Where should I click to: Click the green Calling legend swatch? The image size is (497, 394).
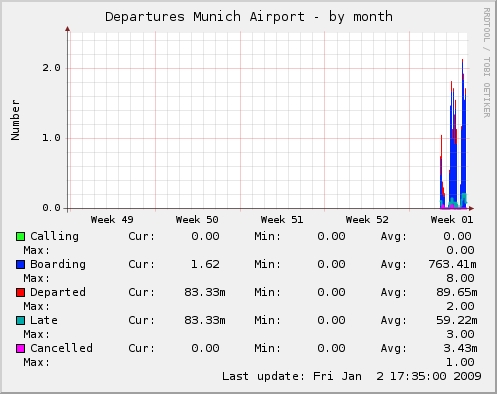(x=20, y=236)
